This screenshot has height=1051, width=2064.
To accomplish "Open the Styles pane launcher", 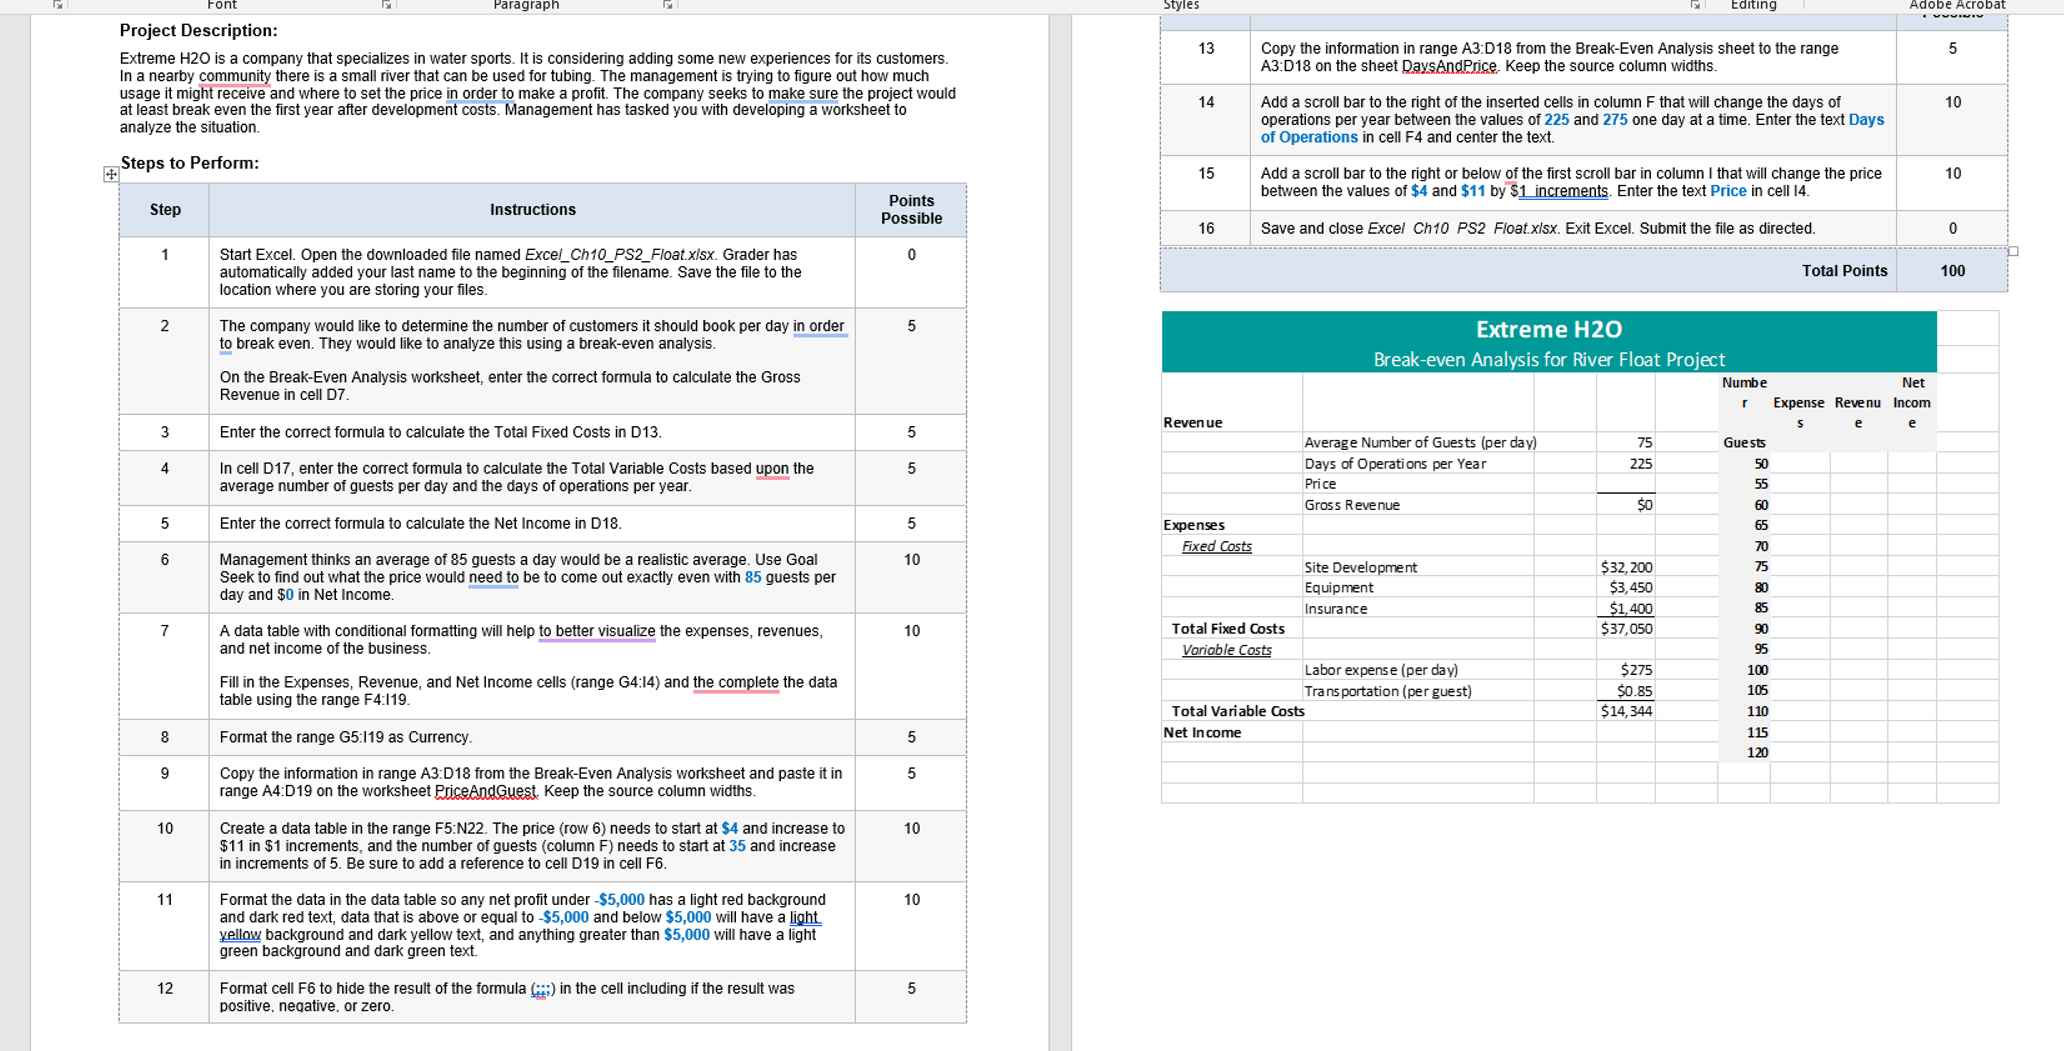I will [1695, 5].
